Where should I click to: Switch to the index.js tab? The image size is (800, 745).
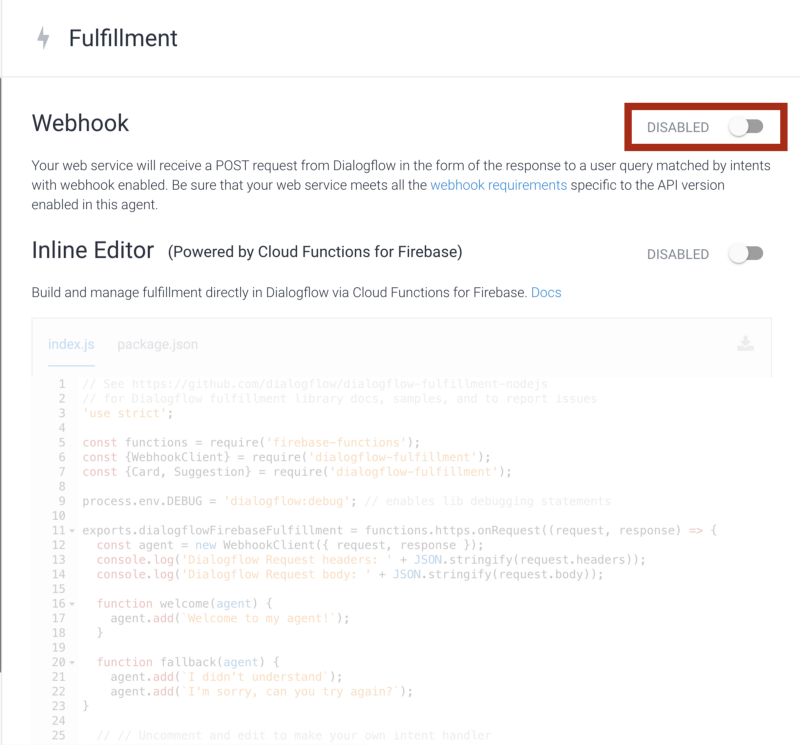(x=71, y=344)
